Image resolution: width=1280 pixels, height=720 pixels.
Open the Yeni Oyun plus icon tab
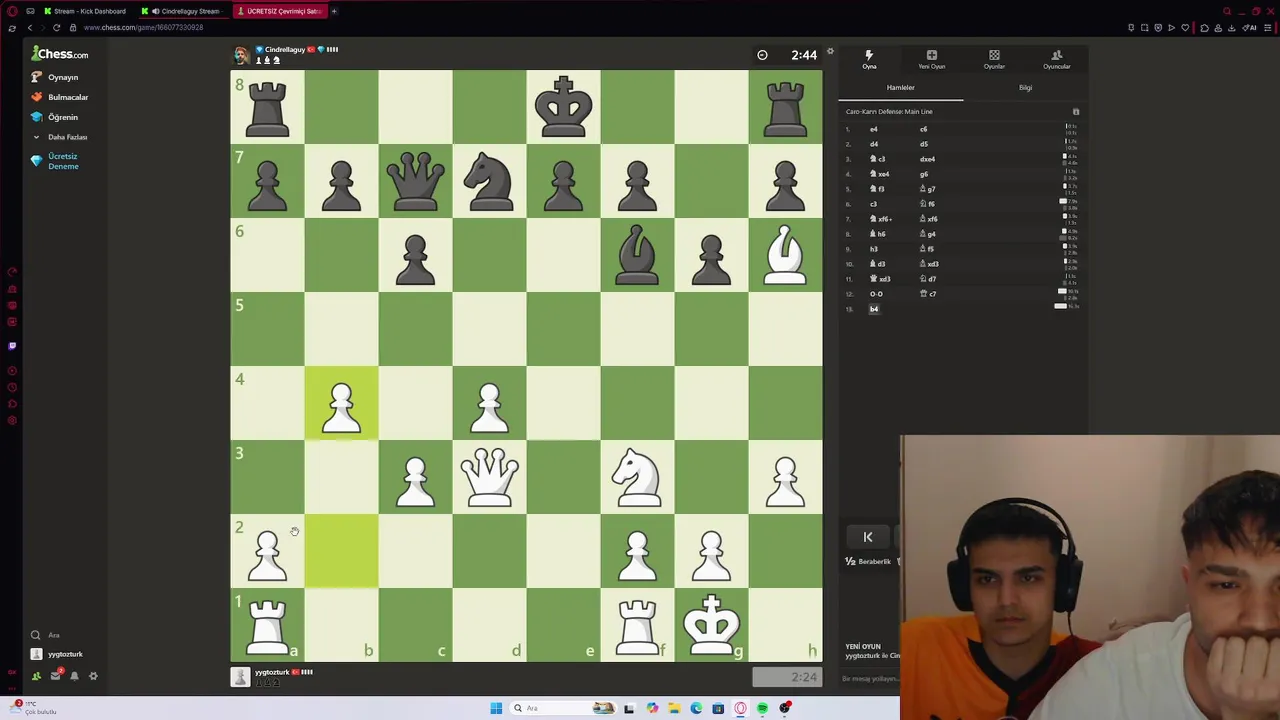pyautogui.click(x=931, y=60)
